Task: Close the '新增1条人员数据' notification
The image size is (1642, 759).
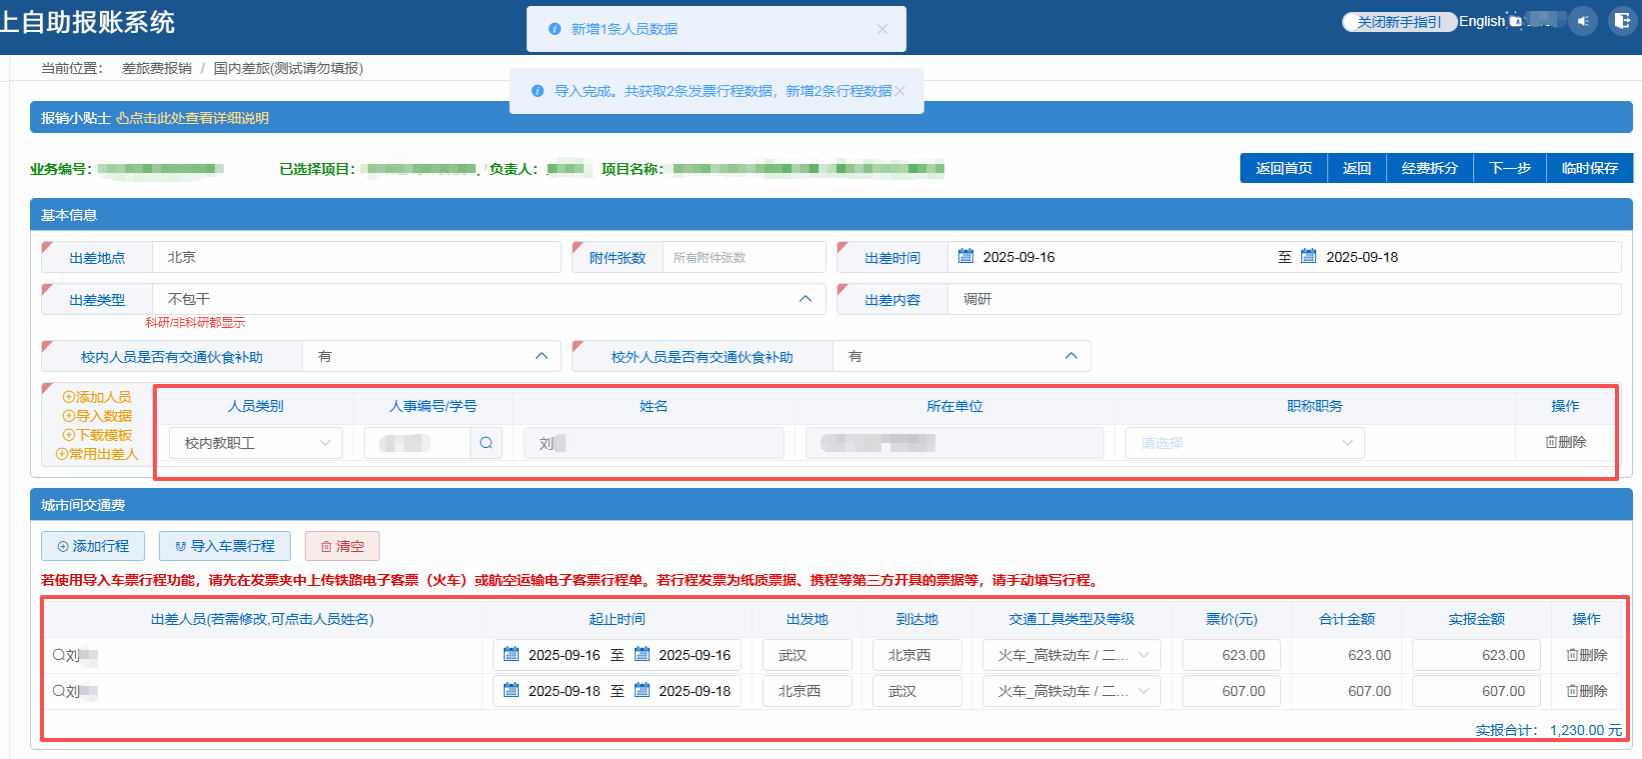Action: point(882,29)
